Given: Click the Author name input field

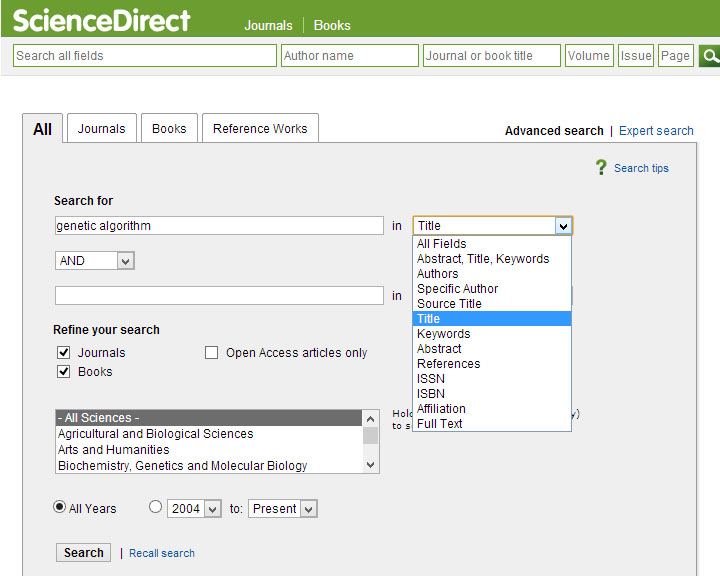Looking at the screenshot, I should click(x=348, y=56).
